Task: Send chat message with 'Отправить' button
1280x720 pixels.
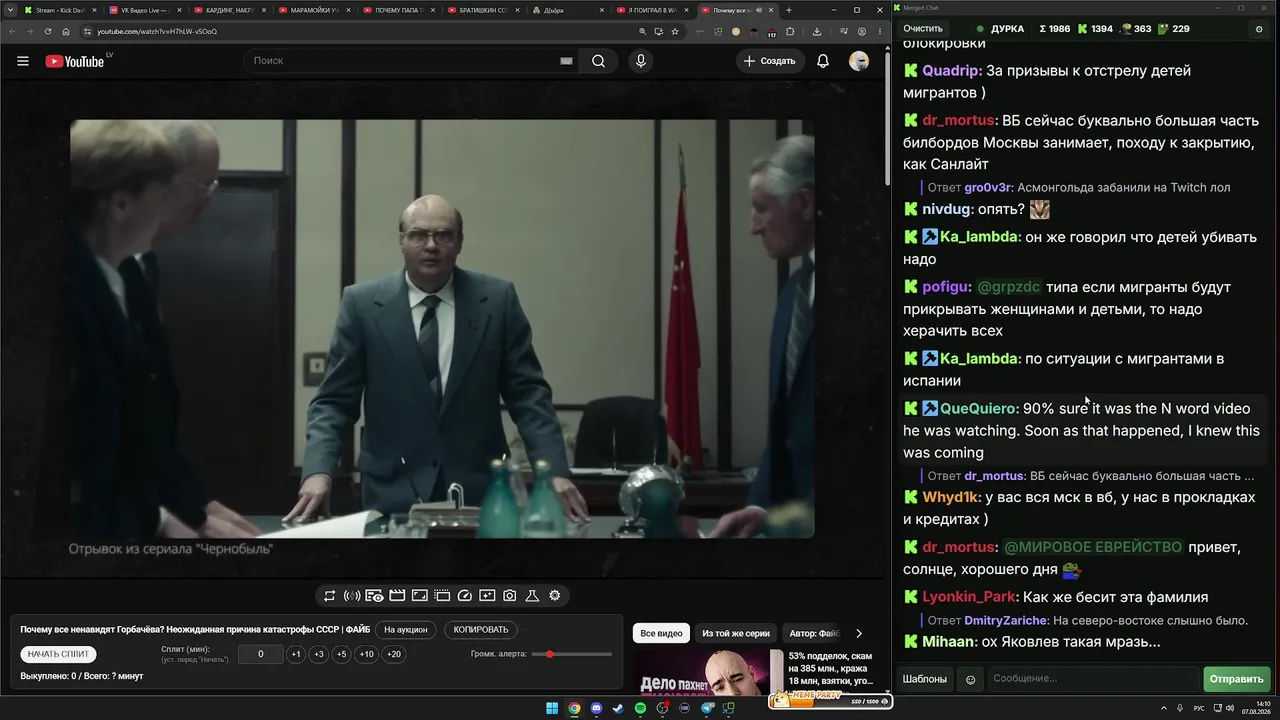Action: point(1237,679)
